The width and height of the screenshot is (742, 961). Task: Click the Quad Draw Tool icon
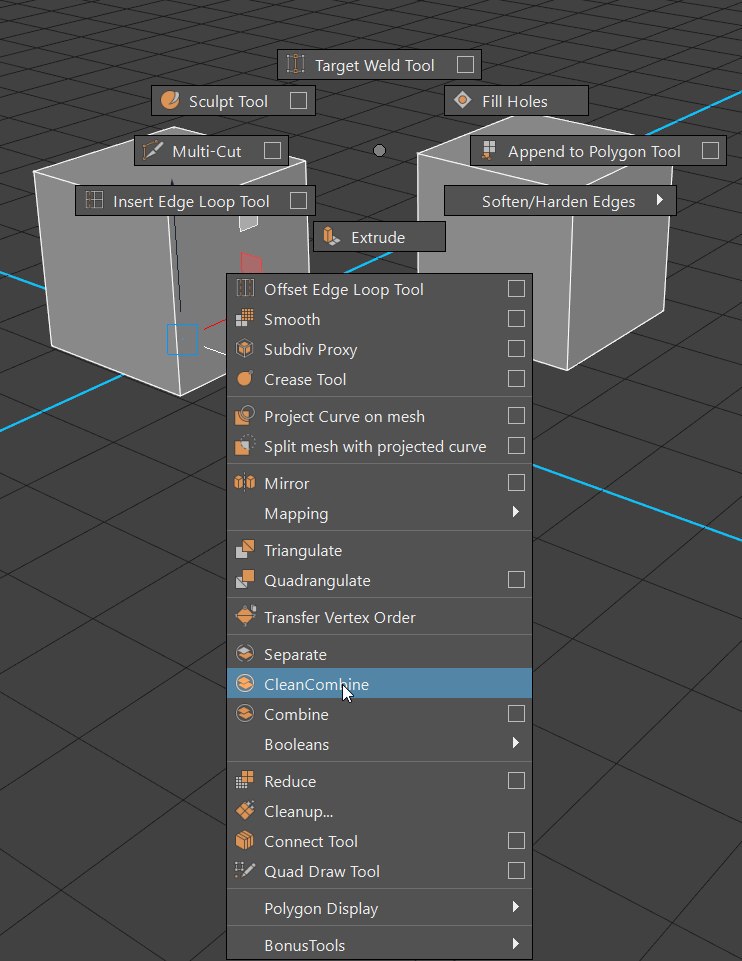(245, 870)
